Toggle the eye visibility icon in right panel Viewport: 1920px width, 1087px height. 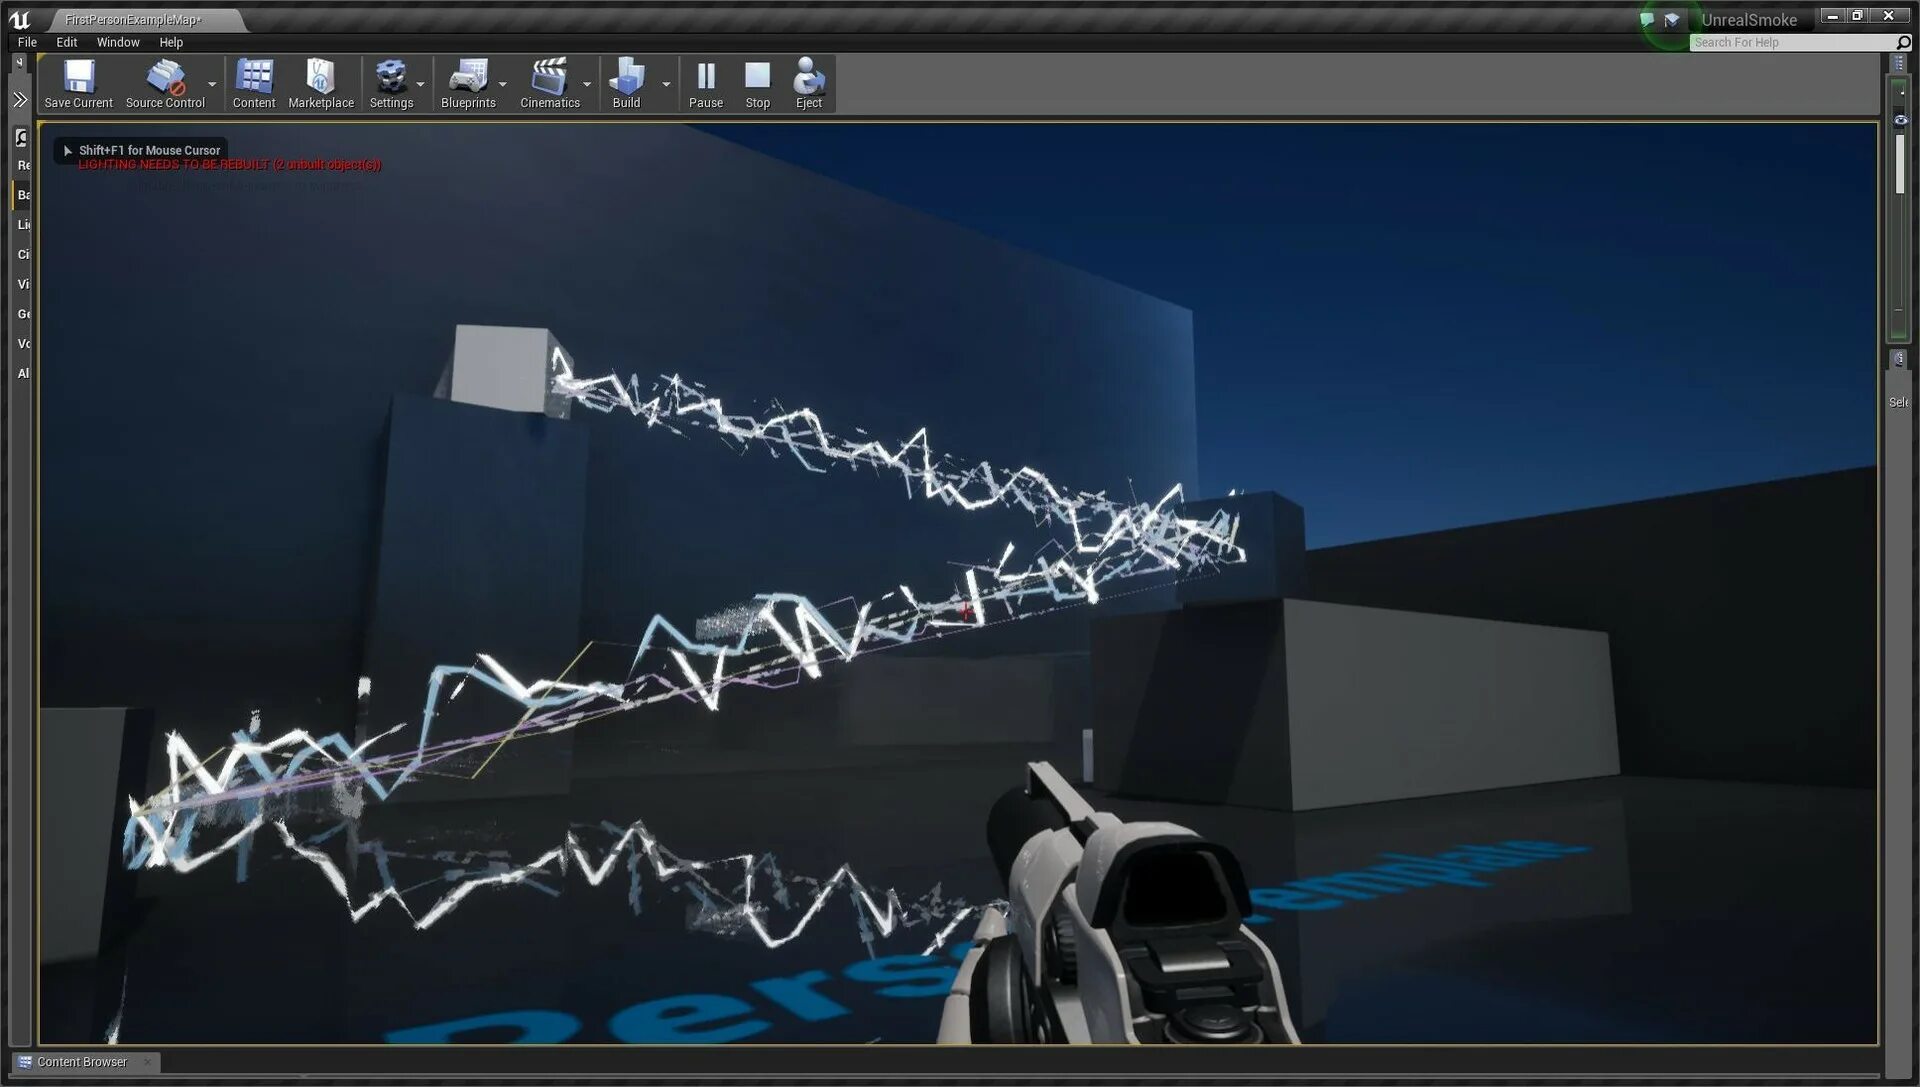click(x=1900, y=120)
